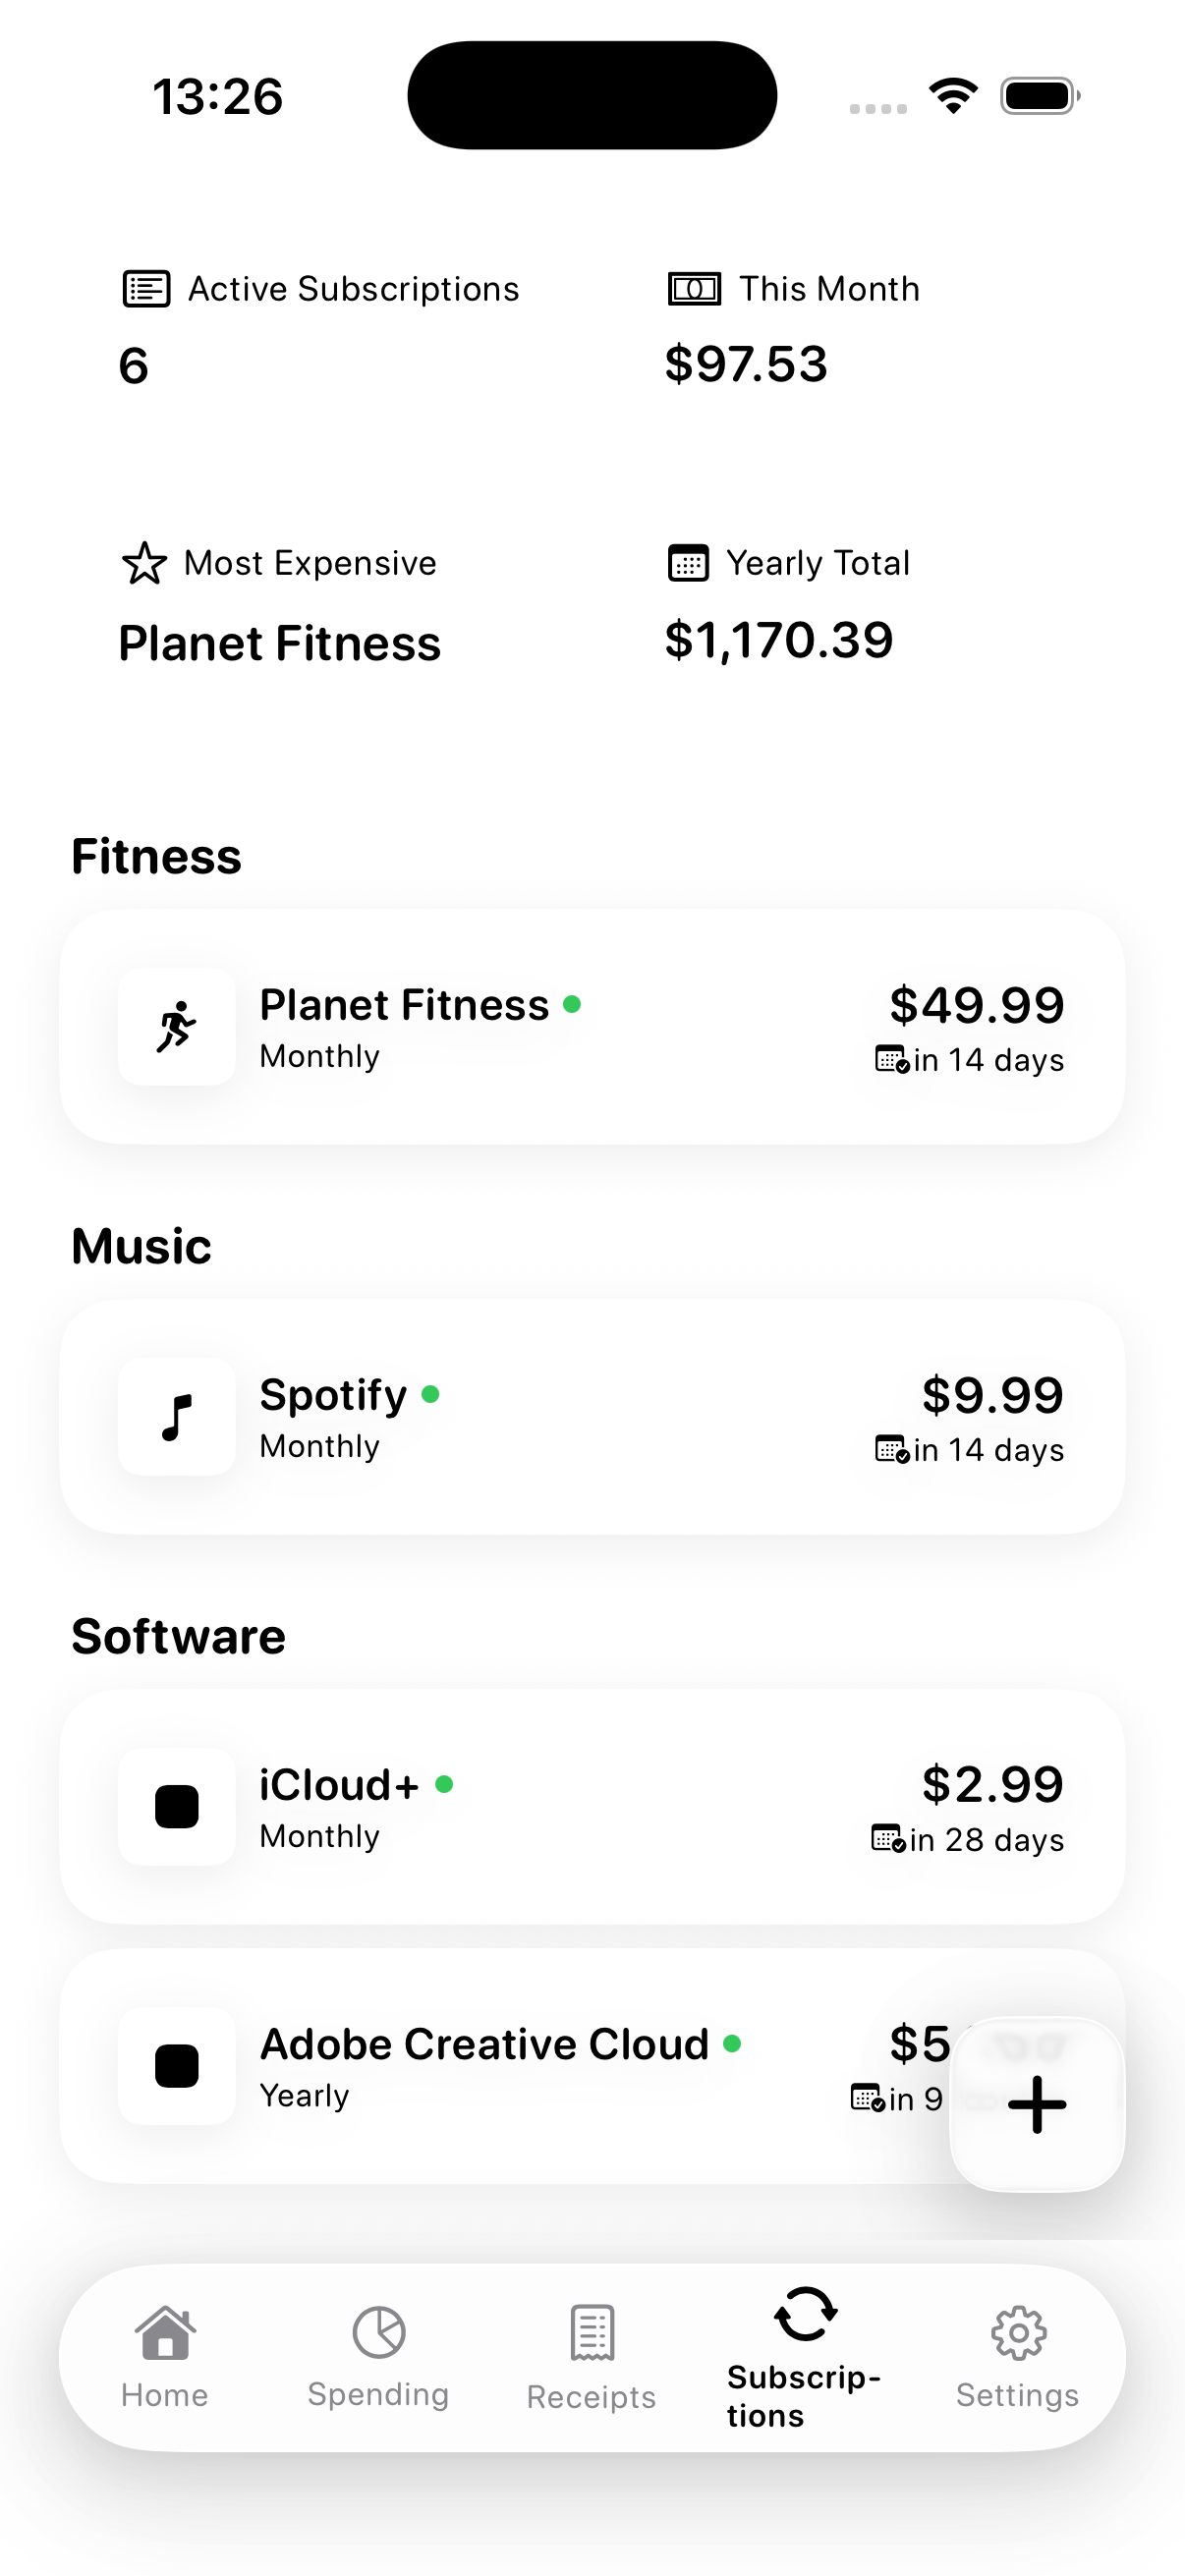
Task: Open the Spotify subscription name
Action: click(x=333, y=1395)
